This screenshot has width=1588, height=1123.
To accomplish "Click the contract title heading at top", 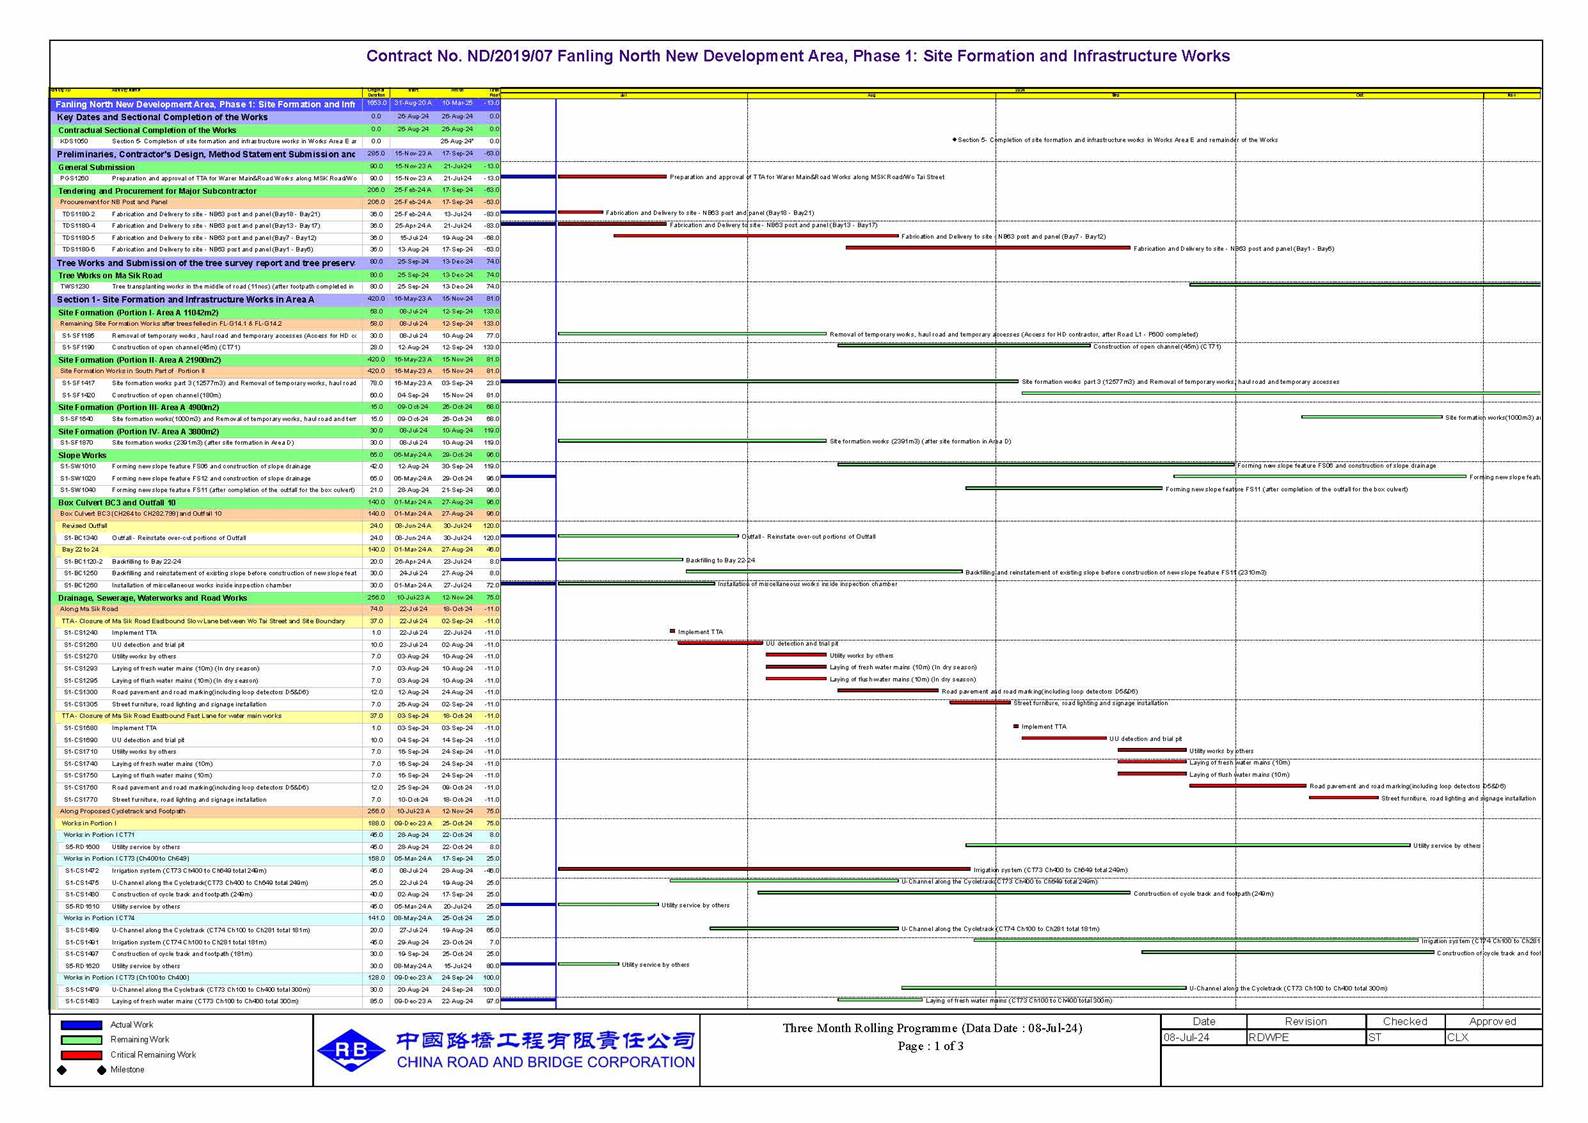I will pyautogui.click(x=797, y=56).
